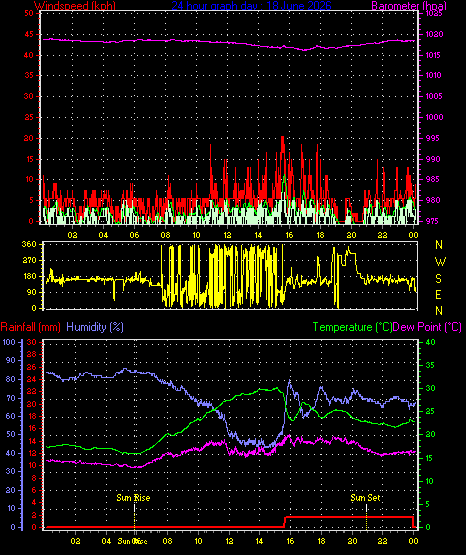Click the "18" rainfall axis value
This screenshot has height=555, width=466.
32,416
